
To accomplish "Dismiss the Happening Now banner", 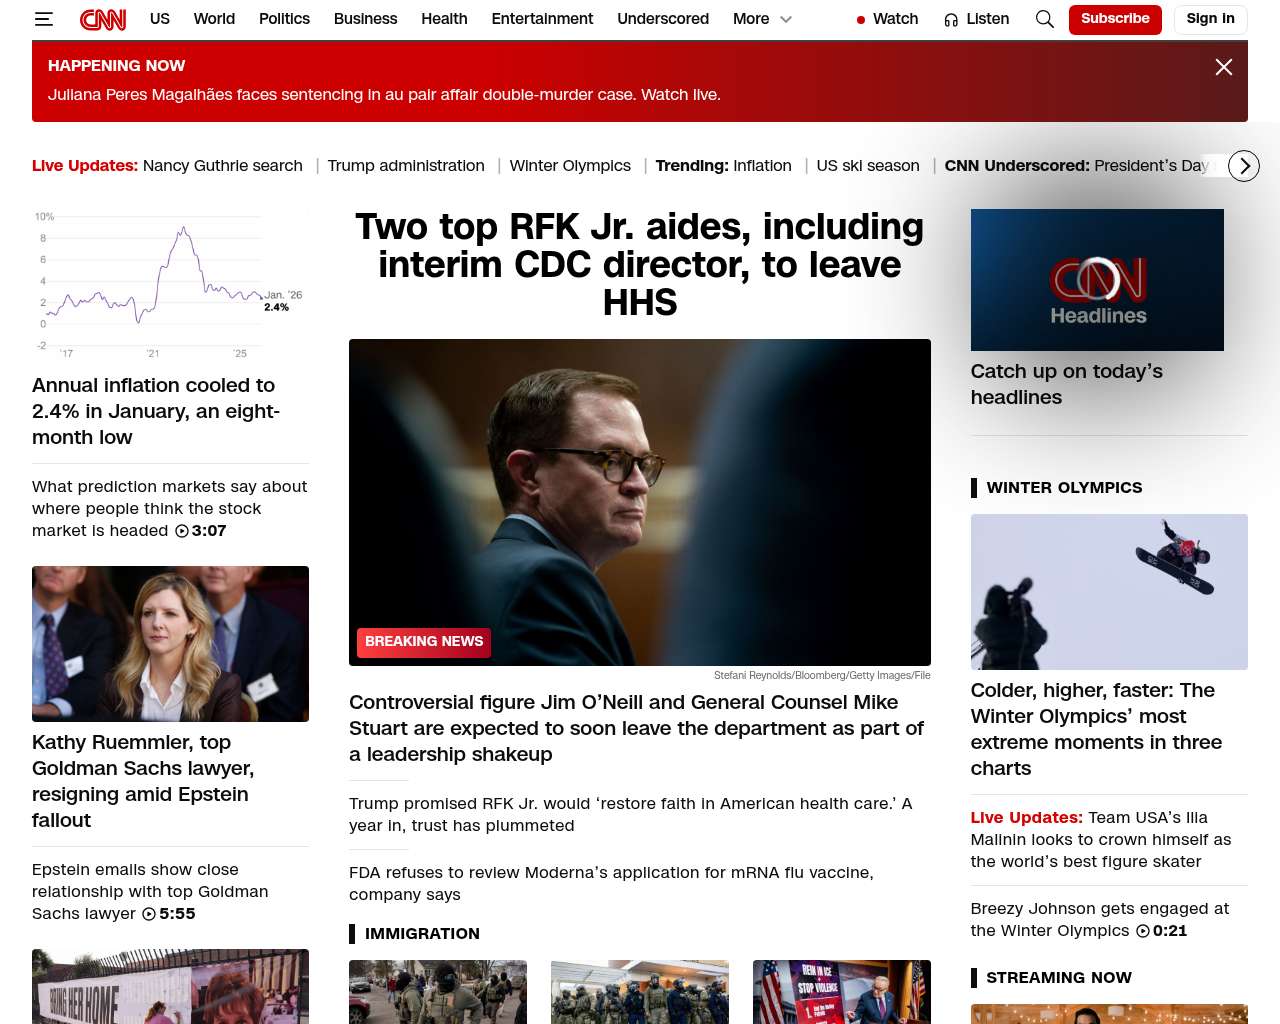I will (x=1223, y=67).
